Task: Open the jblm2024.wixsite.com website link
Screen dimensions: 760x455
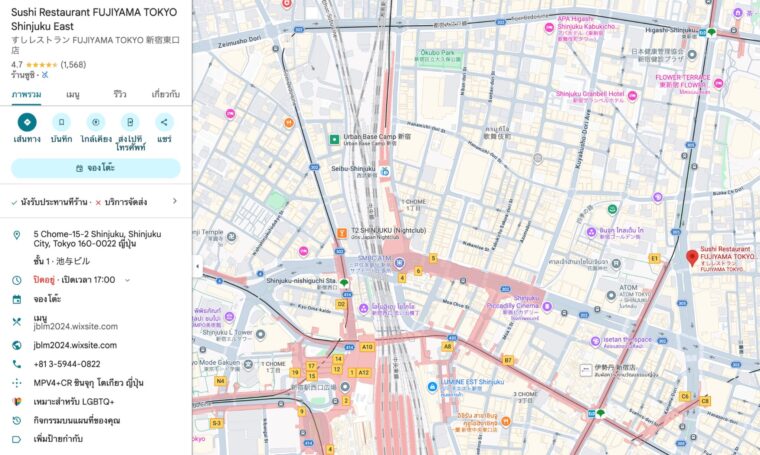Action: click(x=76, y=345)
